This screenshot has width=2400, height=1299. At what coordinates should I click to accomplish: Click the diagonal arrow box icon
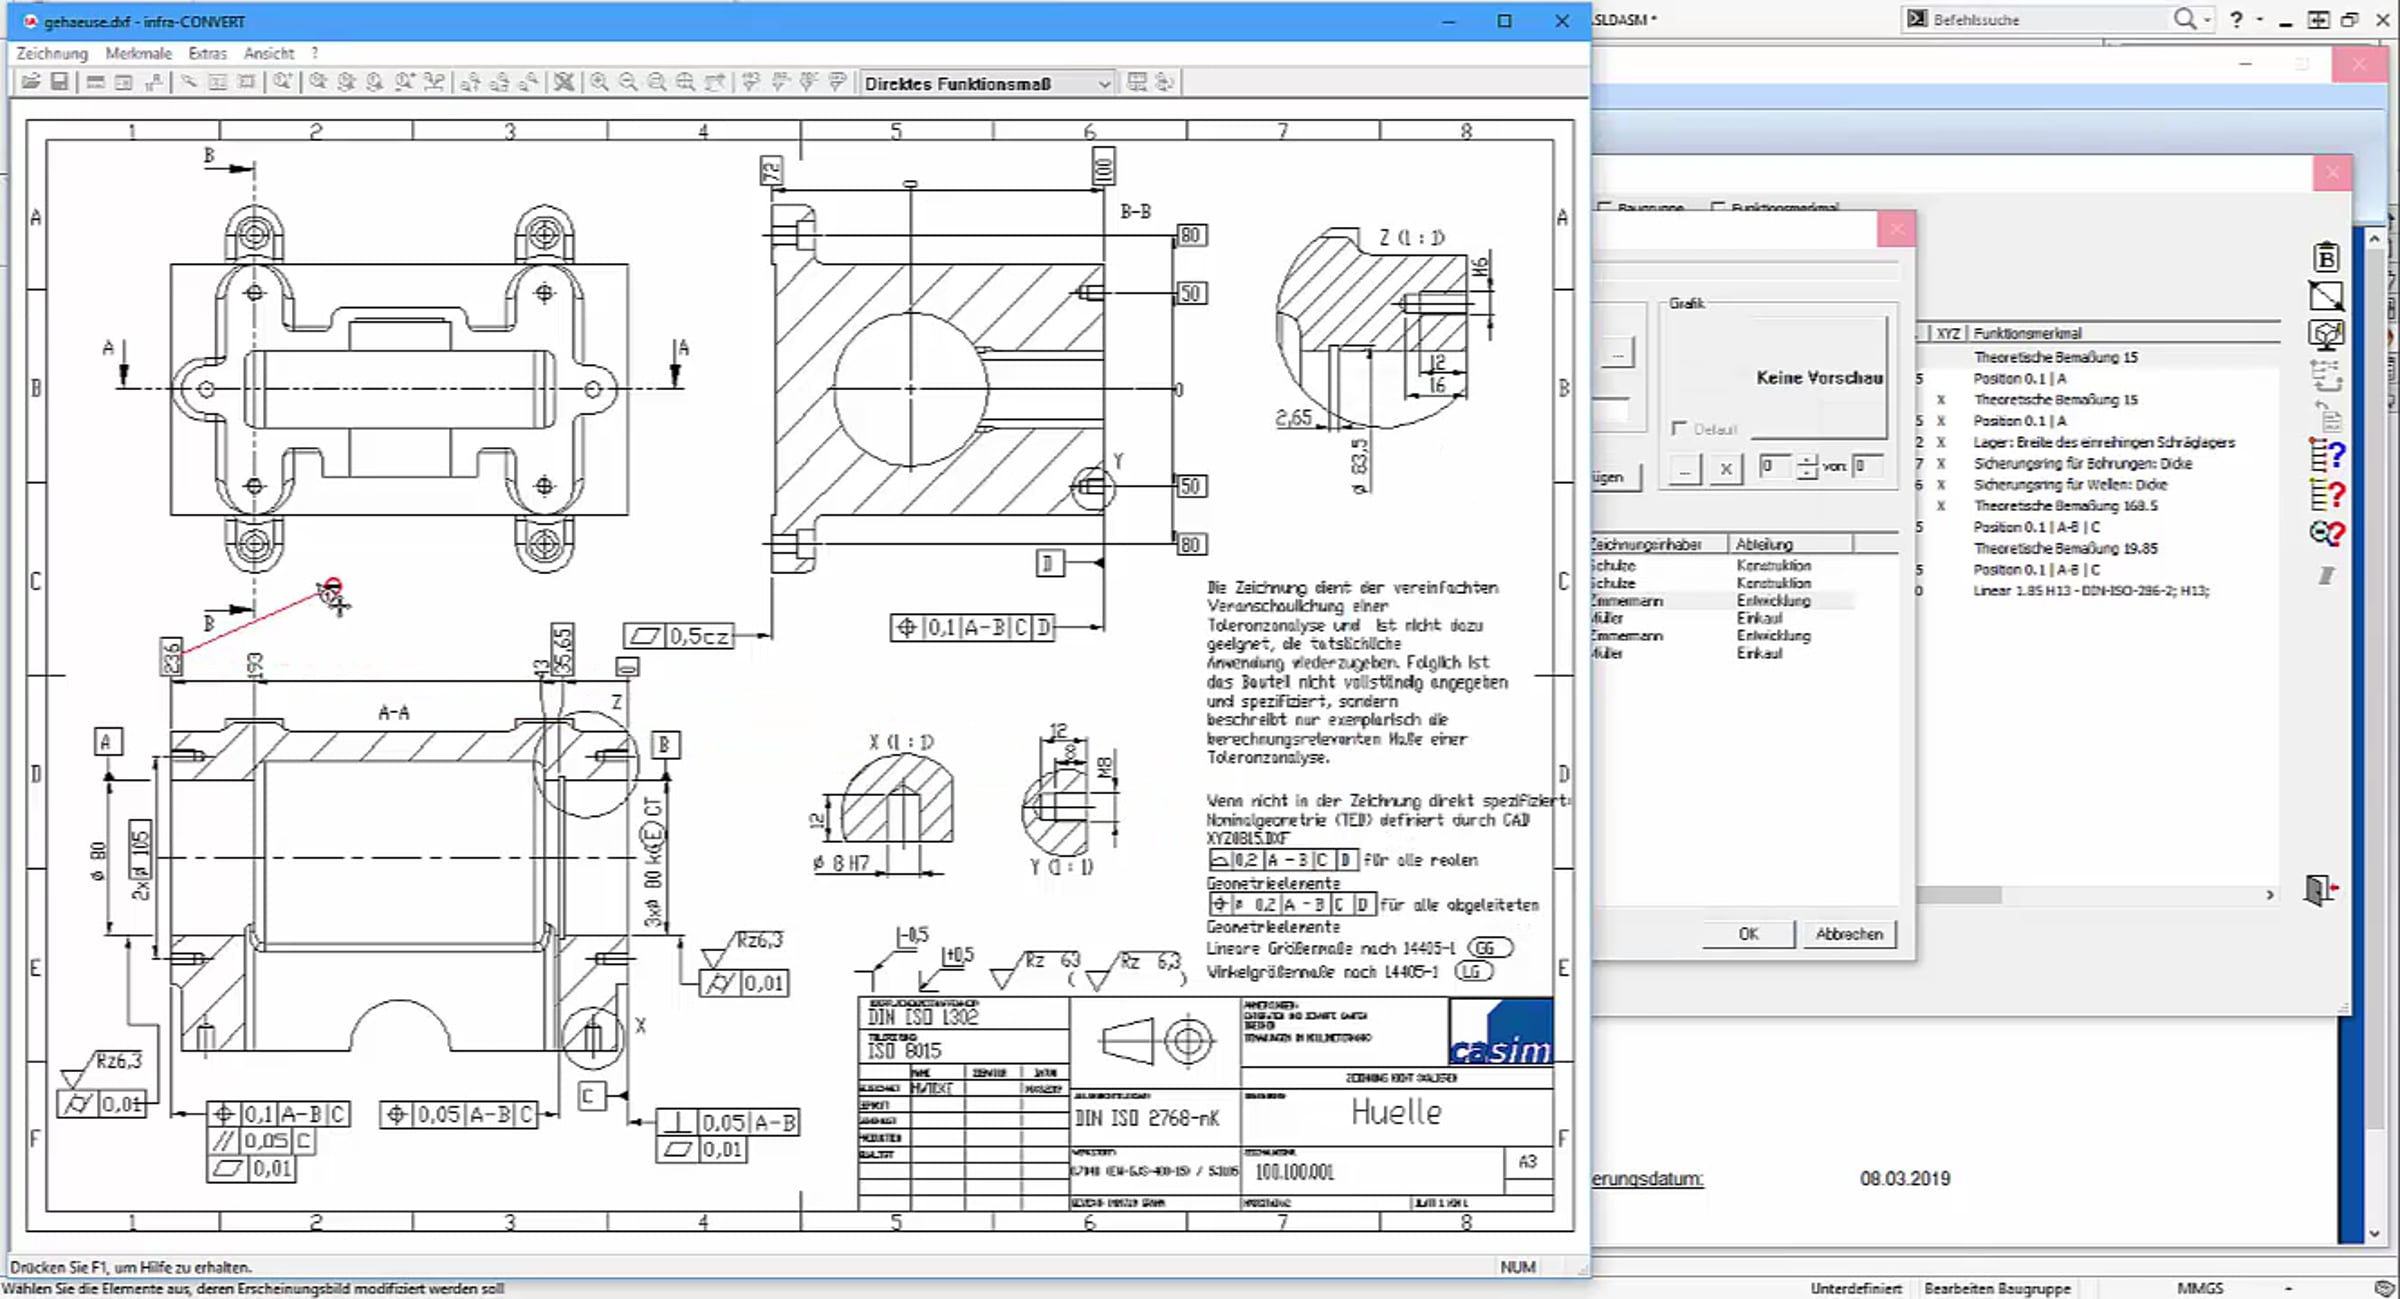coord(2326,296)
